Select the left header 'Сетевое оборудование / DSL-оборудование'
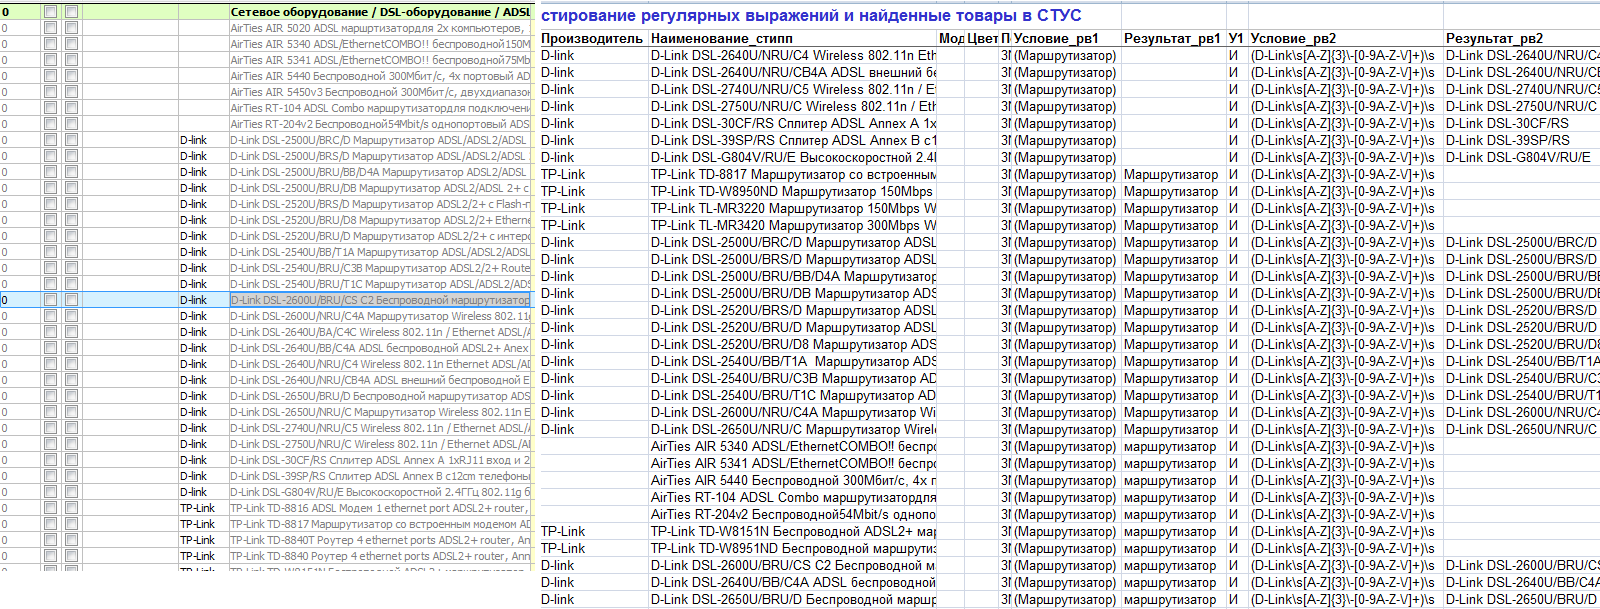Image resolution: width=1600 pixels, height=609 pixels. point(380,12)
